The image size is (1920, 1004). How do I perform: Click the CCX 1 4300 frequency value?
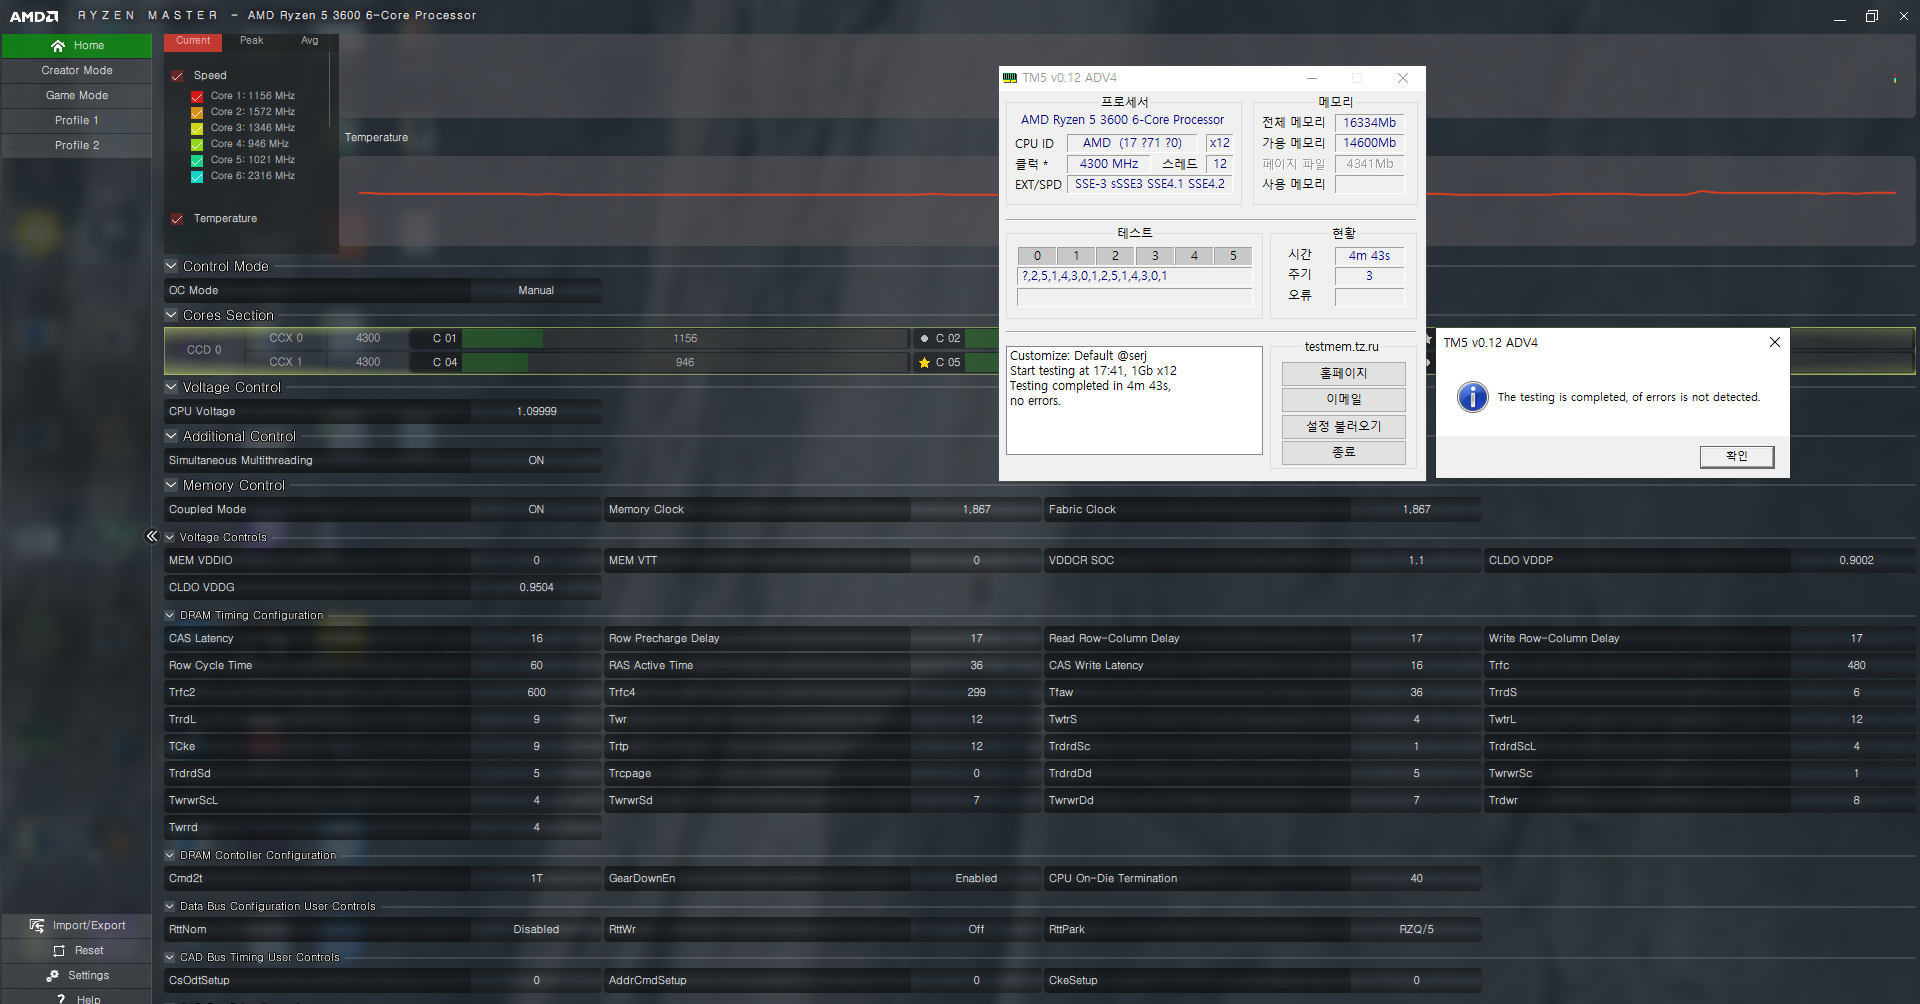pos(368,363)
